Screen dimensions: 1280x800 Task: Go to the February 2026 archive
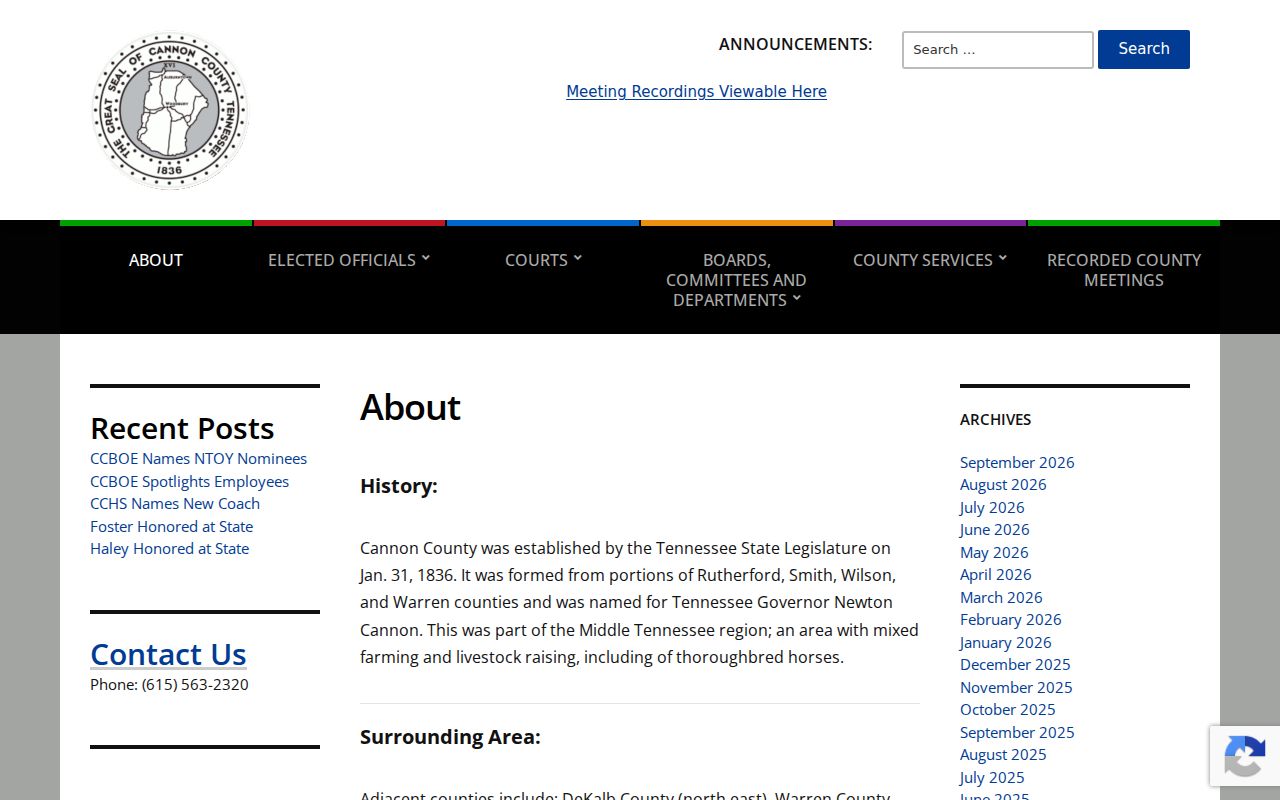coord(1010,620)
